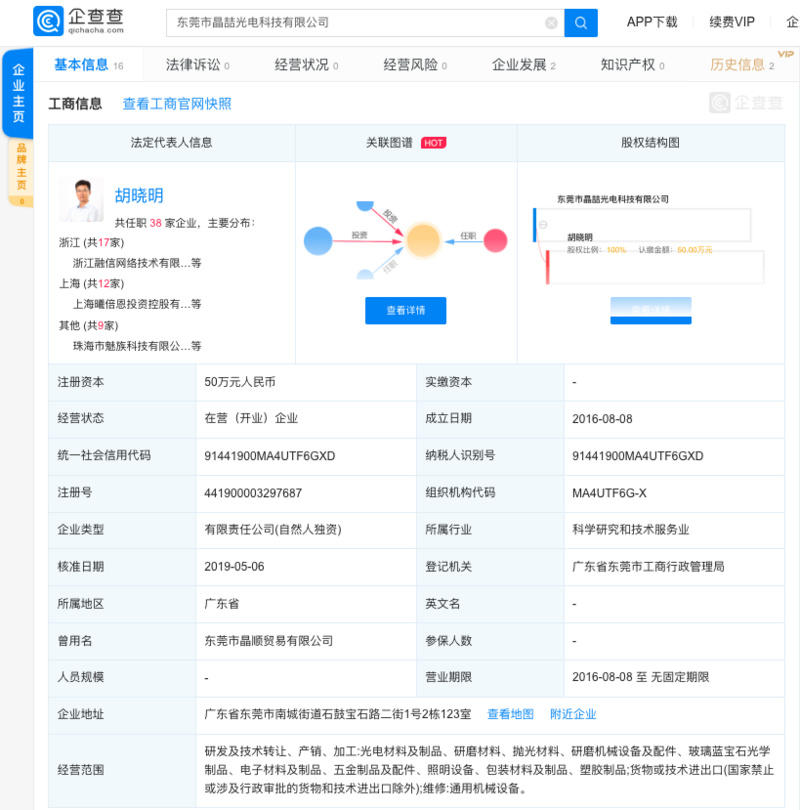Open the 历史信息 VIP tab
This screenshot has height=810, width=800.
741,65
